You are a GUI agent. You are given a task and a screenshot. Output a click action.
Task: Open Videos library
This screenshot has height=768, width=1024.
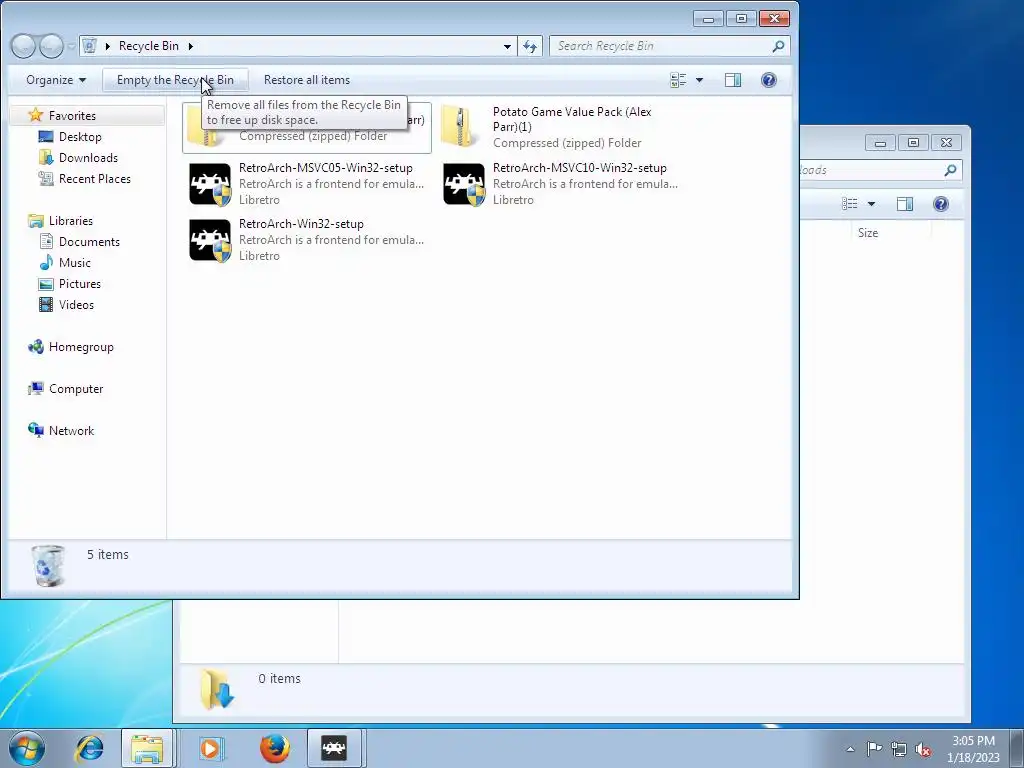coord(76,304)
